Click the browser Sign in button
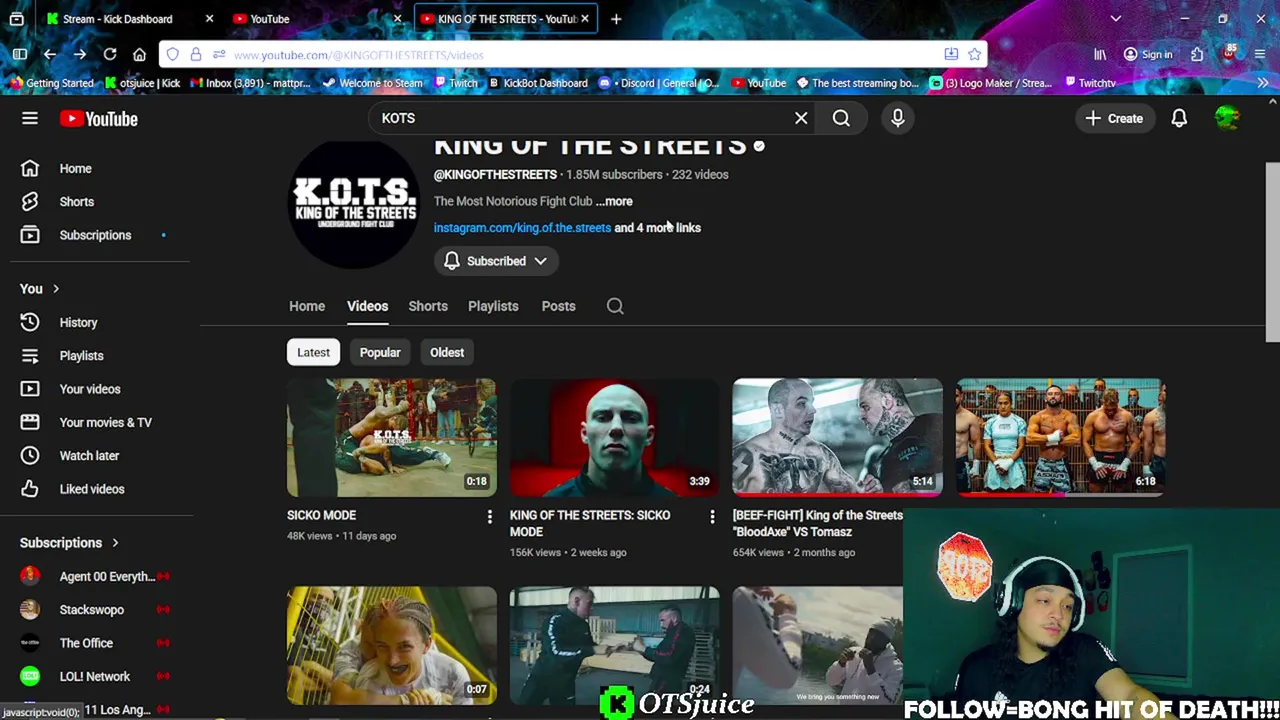Viewport: 1280px width, 720px height. click(1147, 54)
